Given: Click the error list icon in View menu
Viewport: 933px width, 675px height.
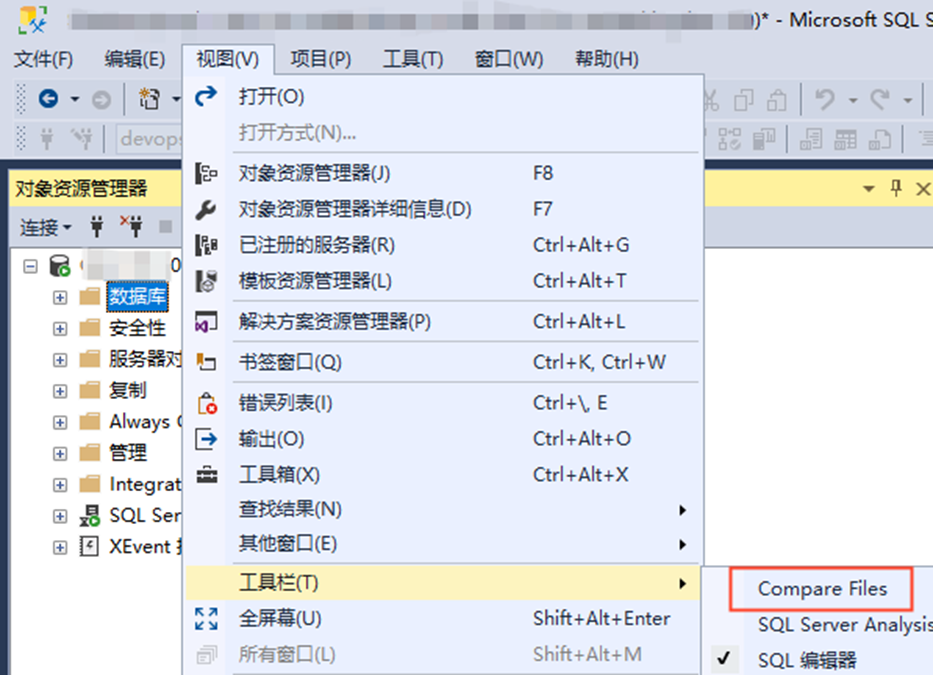Looking at the screenshot, I should [x=206, y=404].
